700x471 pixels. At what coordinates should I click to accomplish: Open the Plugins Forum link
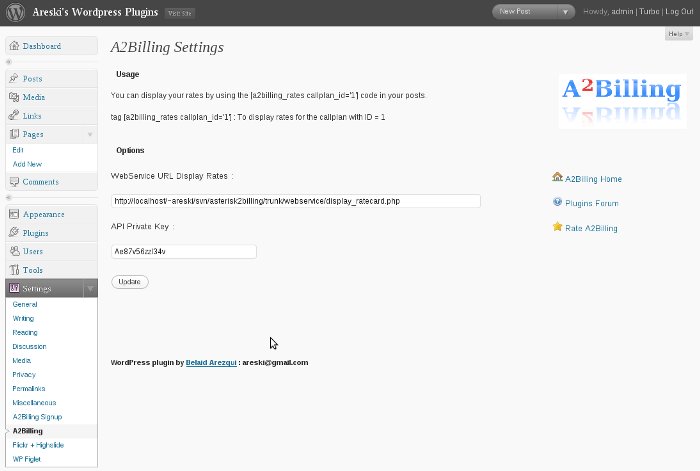pos(591,203)
